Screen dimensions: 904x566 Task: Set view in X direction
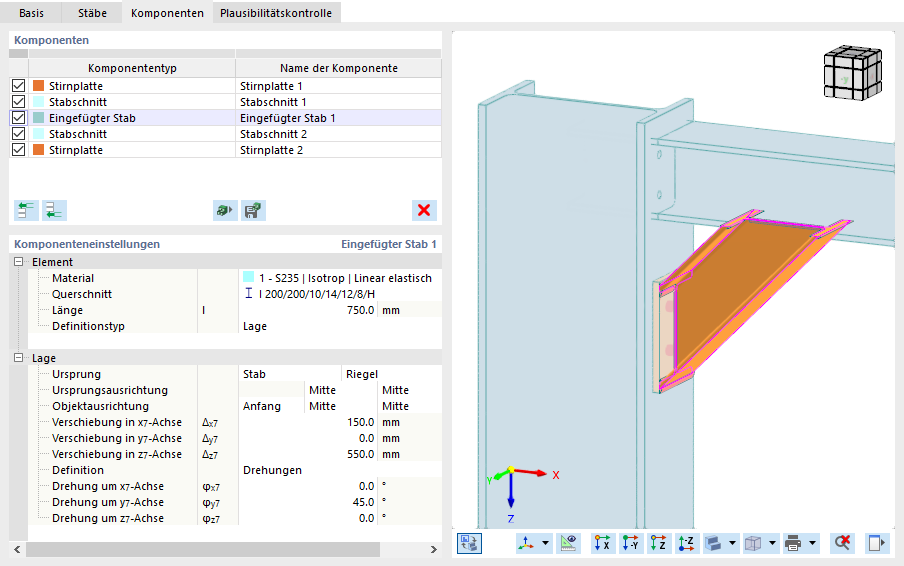pyautogui.click(x=602, y=543)
